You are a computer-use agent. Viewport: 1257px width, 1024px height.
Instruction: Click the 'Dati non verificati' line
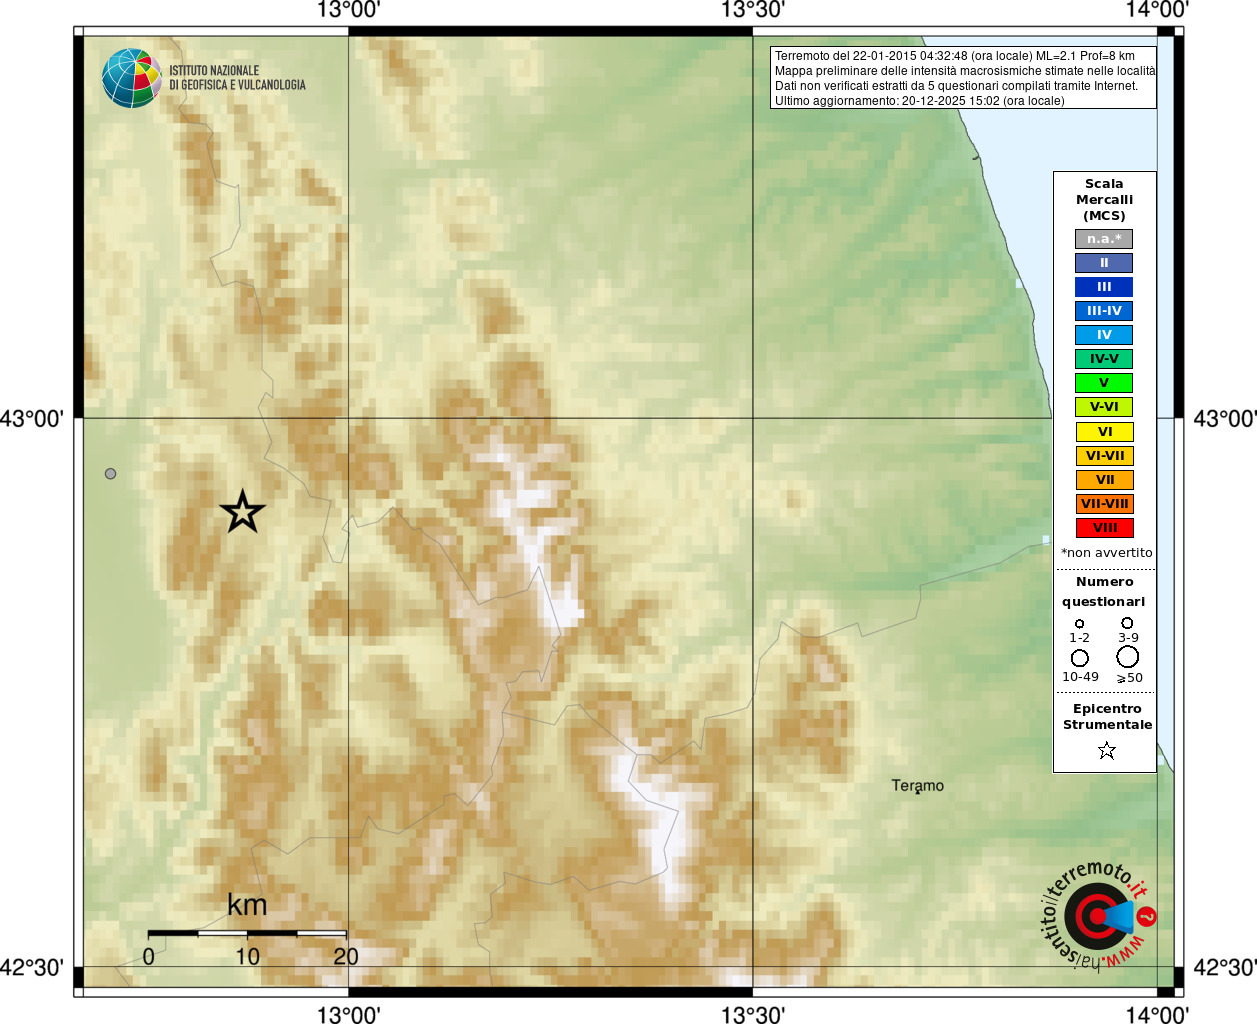pos(956,86)
